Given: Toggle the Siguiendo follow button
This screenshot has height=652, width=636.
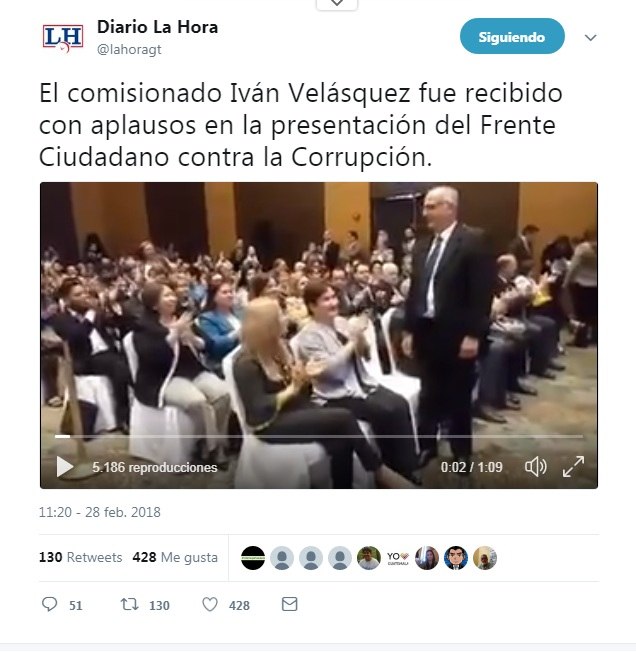Looking at the screenshot, I should (x=512, y=36).
